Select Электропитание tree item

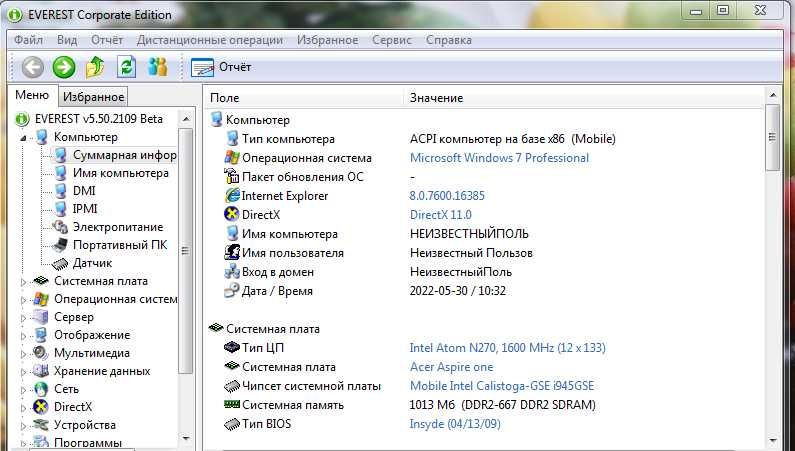pyautogui.click(x=118, y=227)
